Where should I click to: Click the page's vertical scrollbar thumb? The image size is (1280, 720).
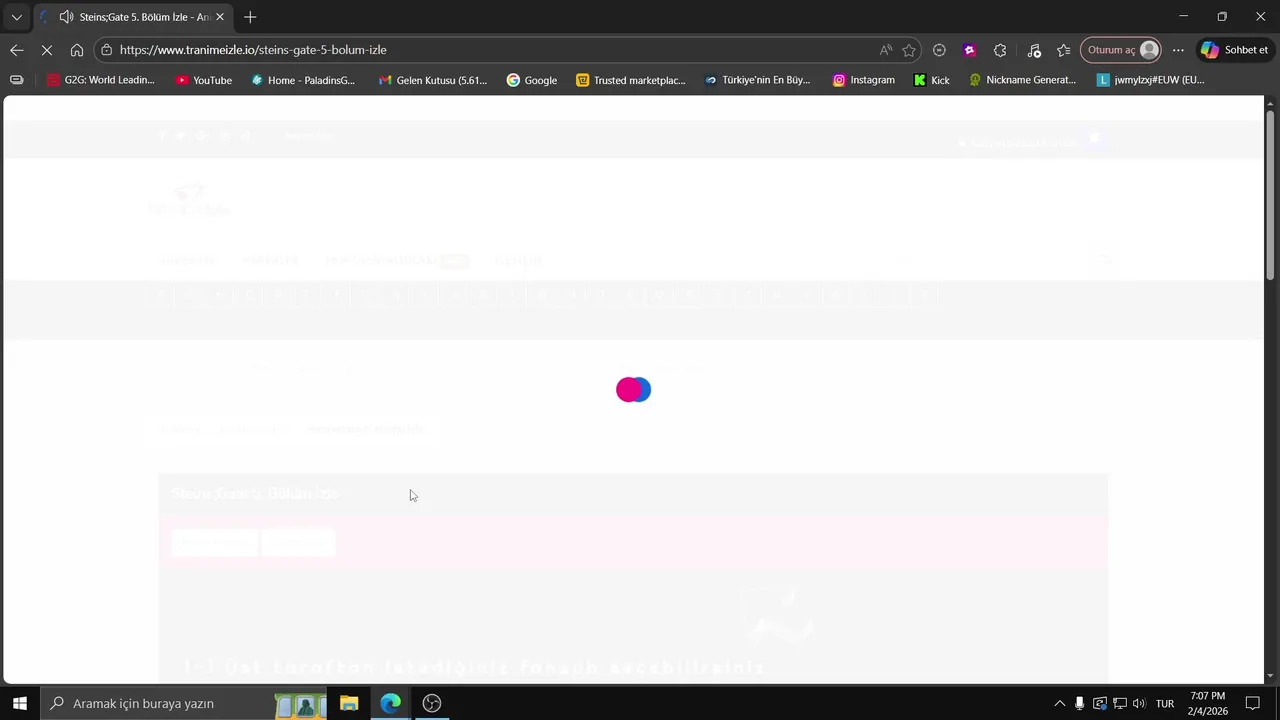point(1271,195)
